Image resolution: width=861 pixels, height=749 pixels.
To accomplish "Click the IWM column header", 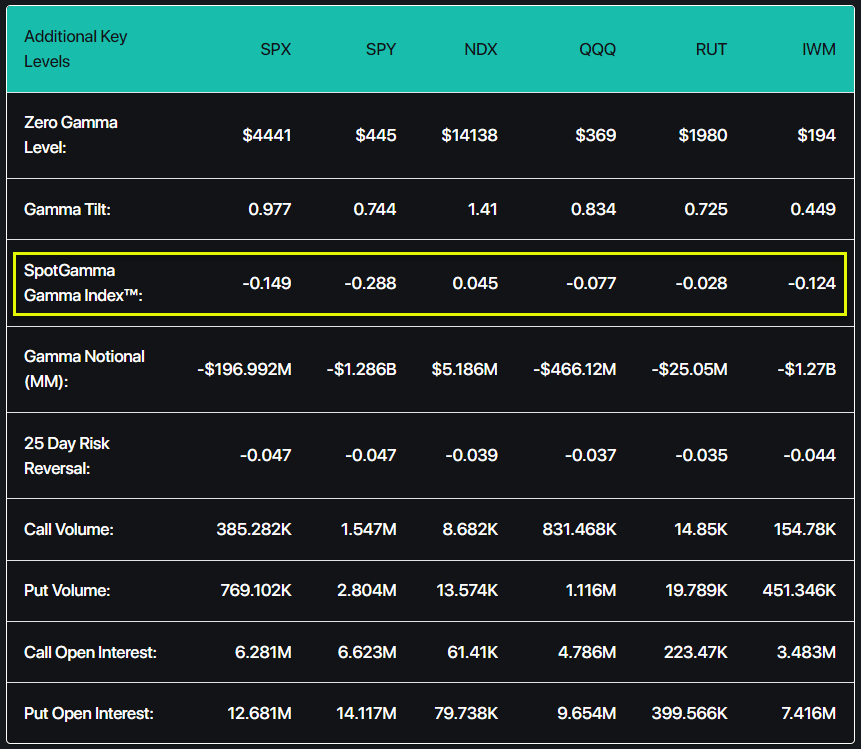I will (819, 49).
